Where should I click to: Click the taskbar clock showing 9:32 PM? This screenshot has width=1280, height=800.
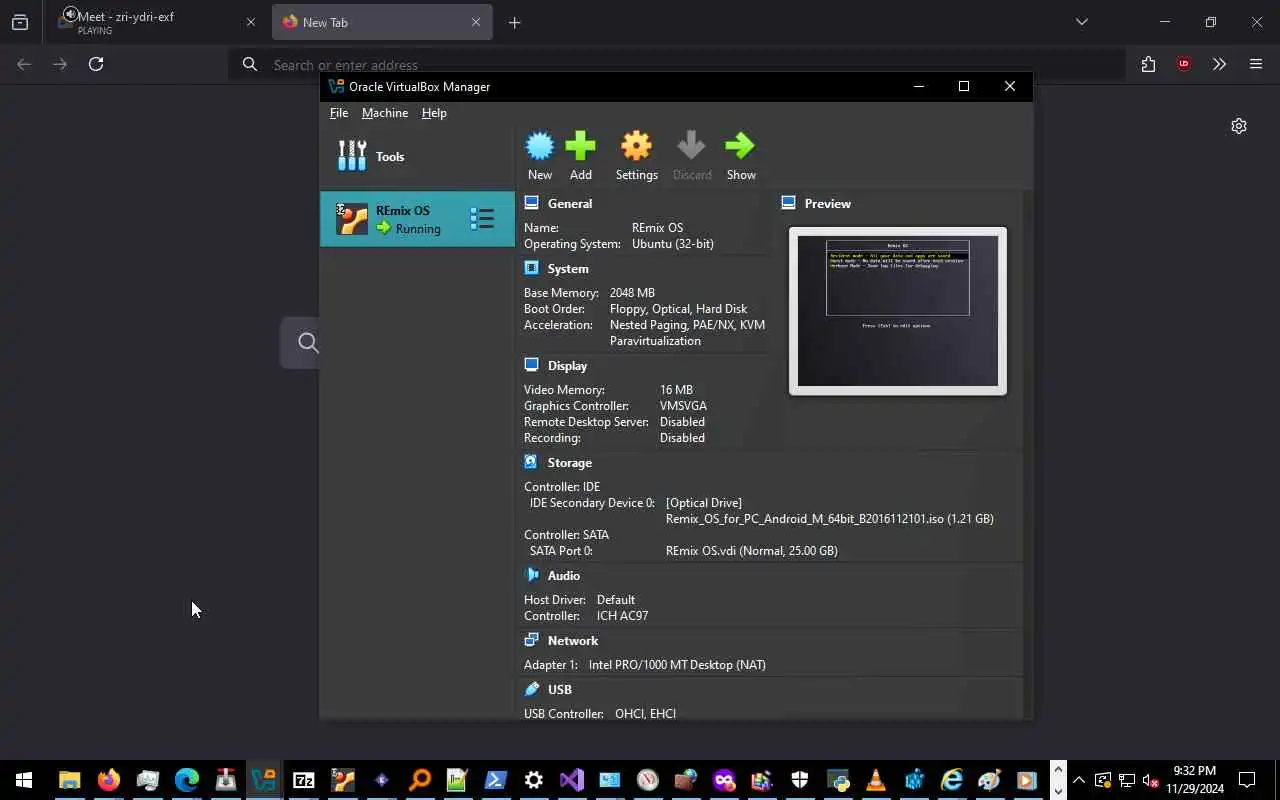tap(1194, 780)
